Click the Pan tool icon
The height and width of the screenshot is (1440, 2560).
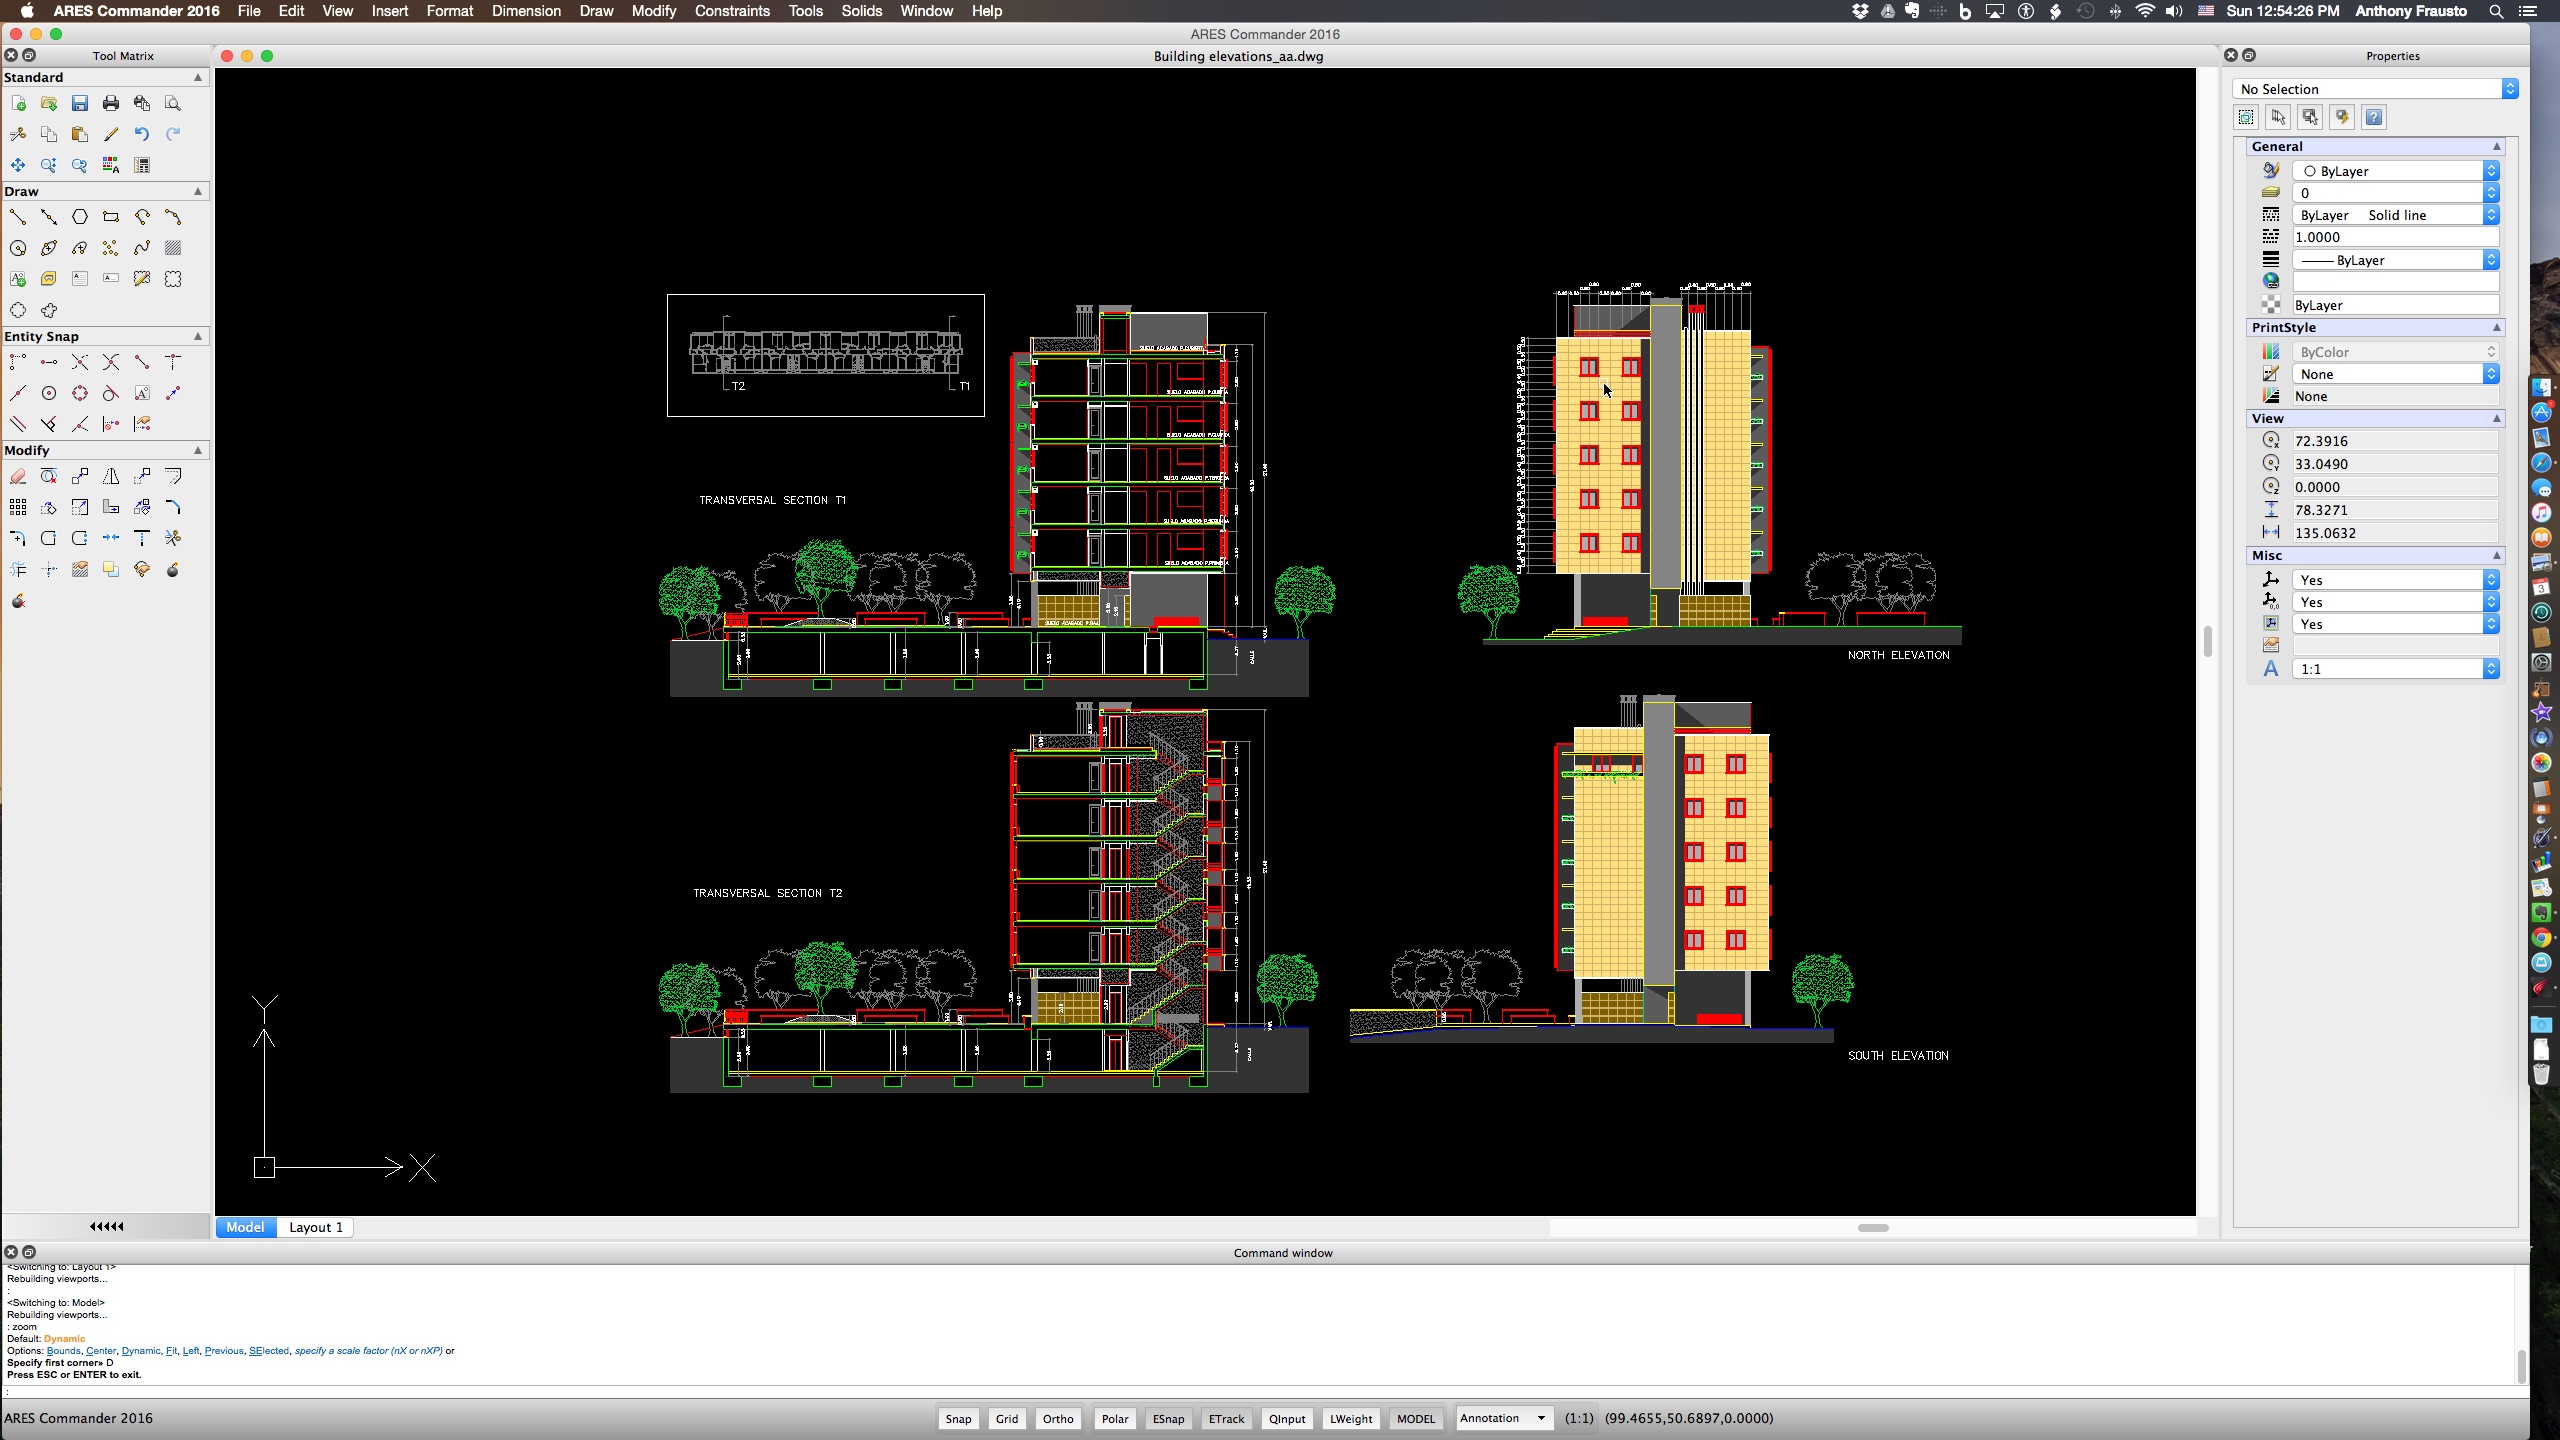[18, 165]
